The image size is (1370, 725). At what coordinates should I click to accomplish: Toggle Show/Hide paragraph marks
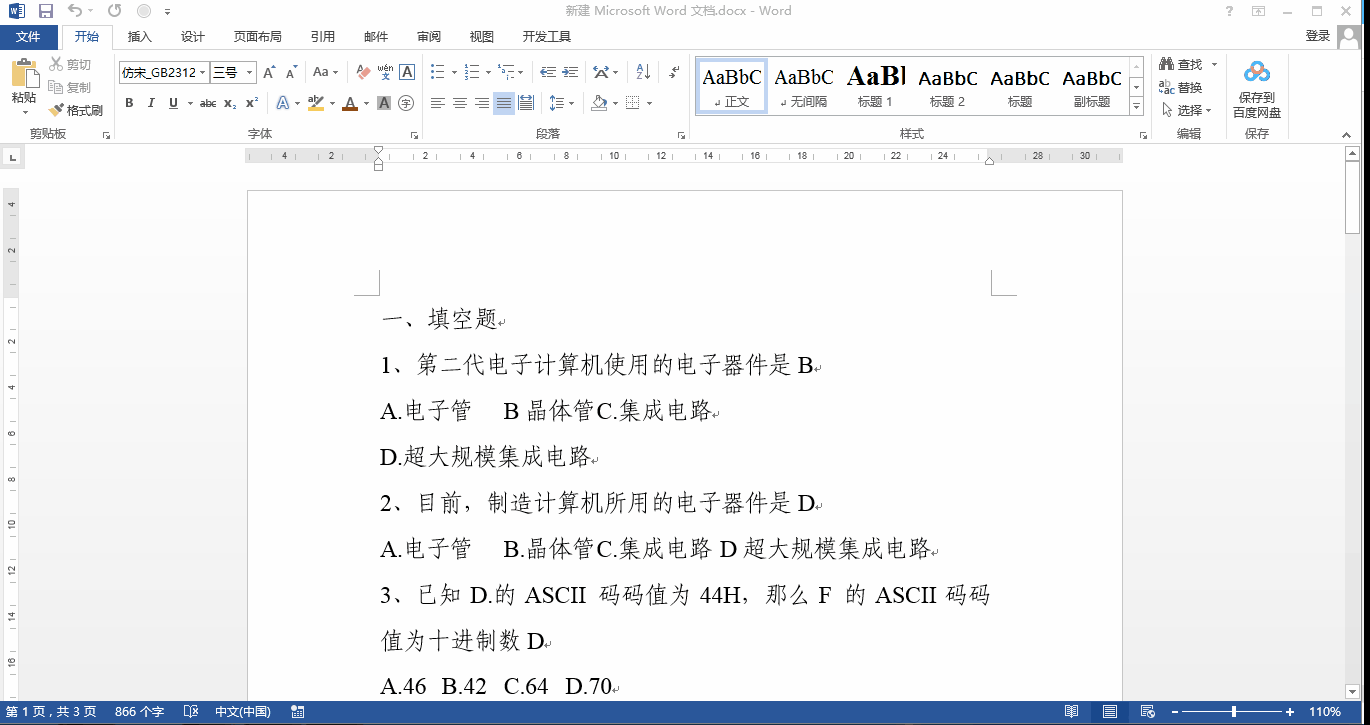click(675, 73)
